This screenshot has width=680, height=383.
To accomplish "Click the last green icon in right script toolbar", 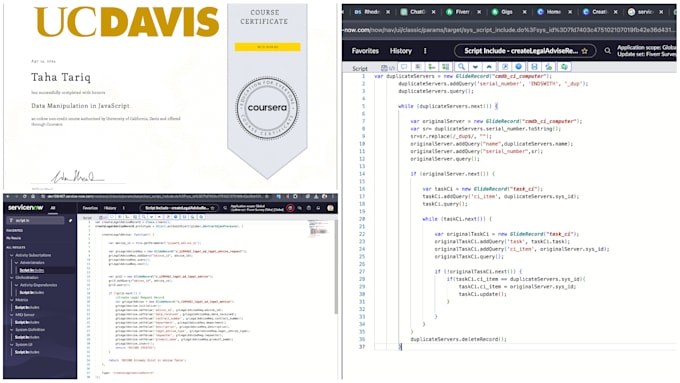I will pos(564,67).
